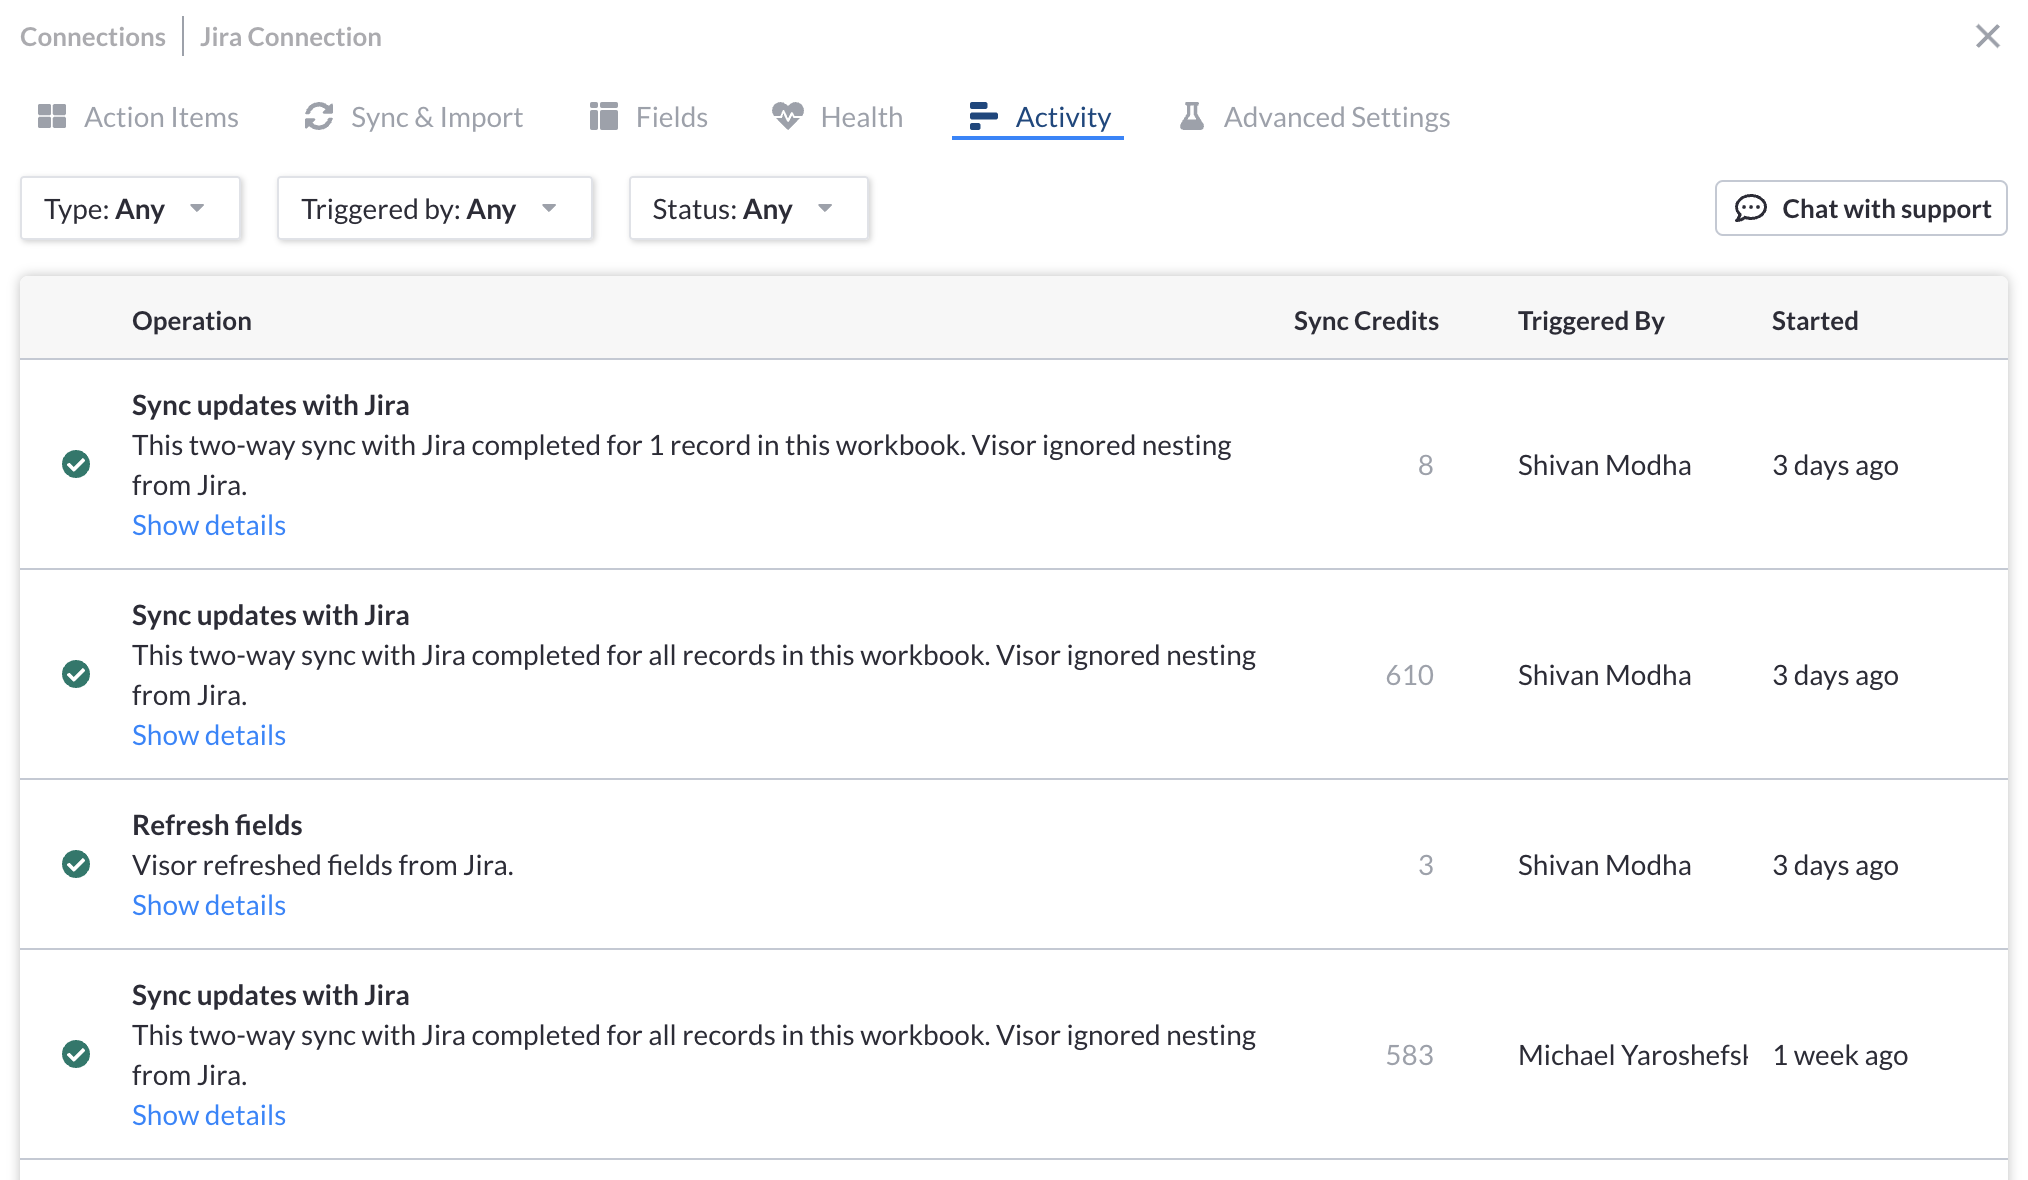Click Chat with support button

[x=1861, y=208]
